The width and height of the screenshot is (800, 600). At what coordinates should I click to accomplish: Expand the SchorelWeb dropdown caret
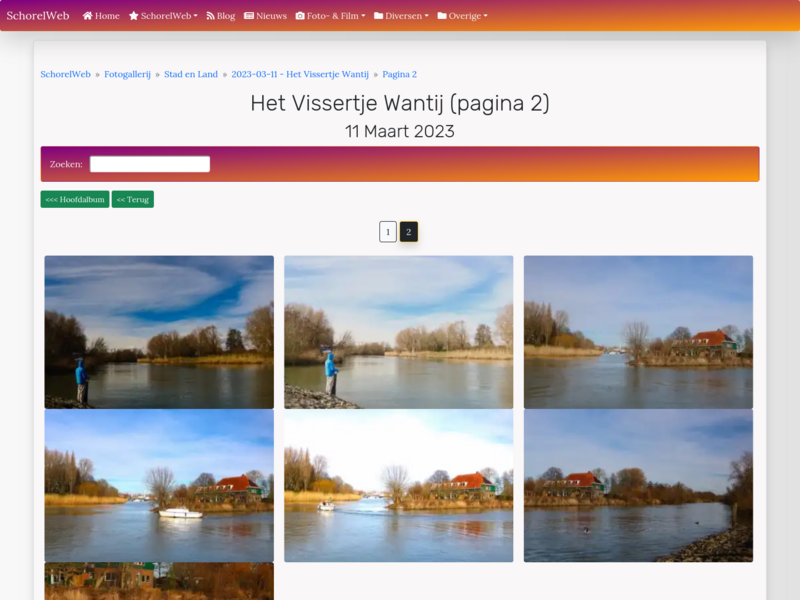tap(195, 16)
